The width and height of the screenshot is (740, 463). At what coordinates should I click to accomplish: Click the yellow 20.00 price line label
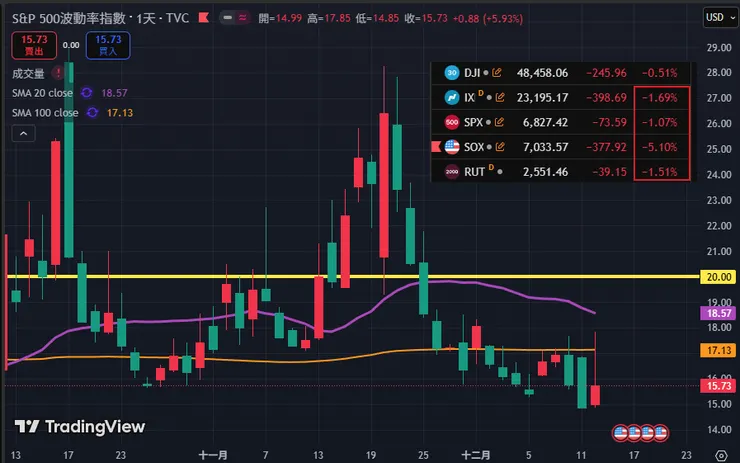[718, 277]
